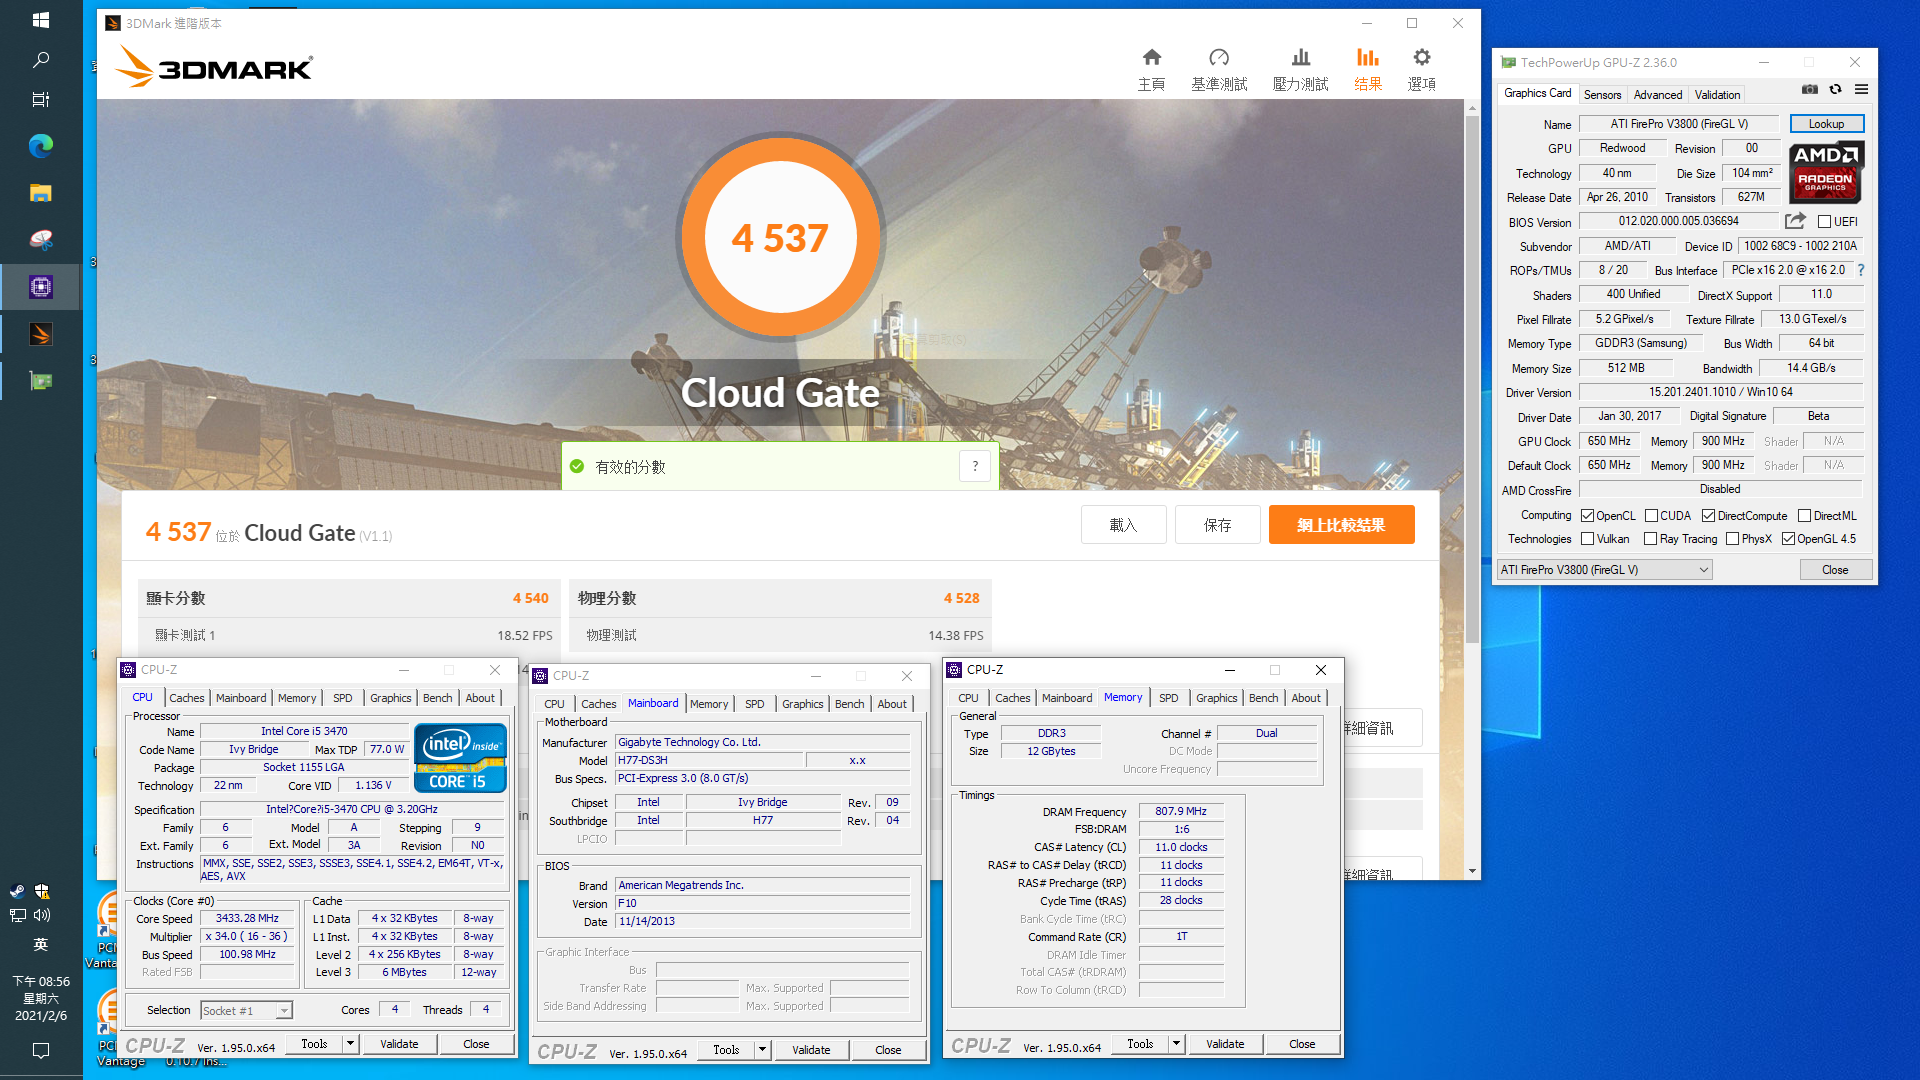Image resolution: width=1920 pixels, height=1080 pixels.
Task: Toggle the OpenGL 4.5 checkbox
Action: tap(1788, 539)
